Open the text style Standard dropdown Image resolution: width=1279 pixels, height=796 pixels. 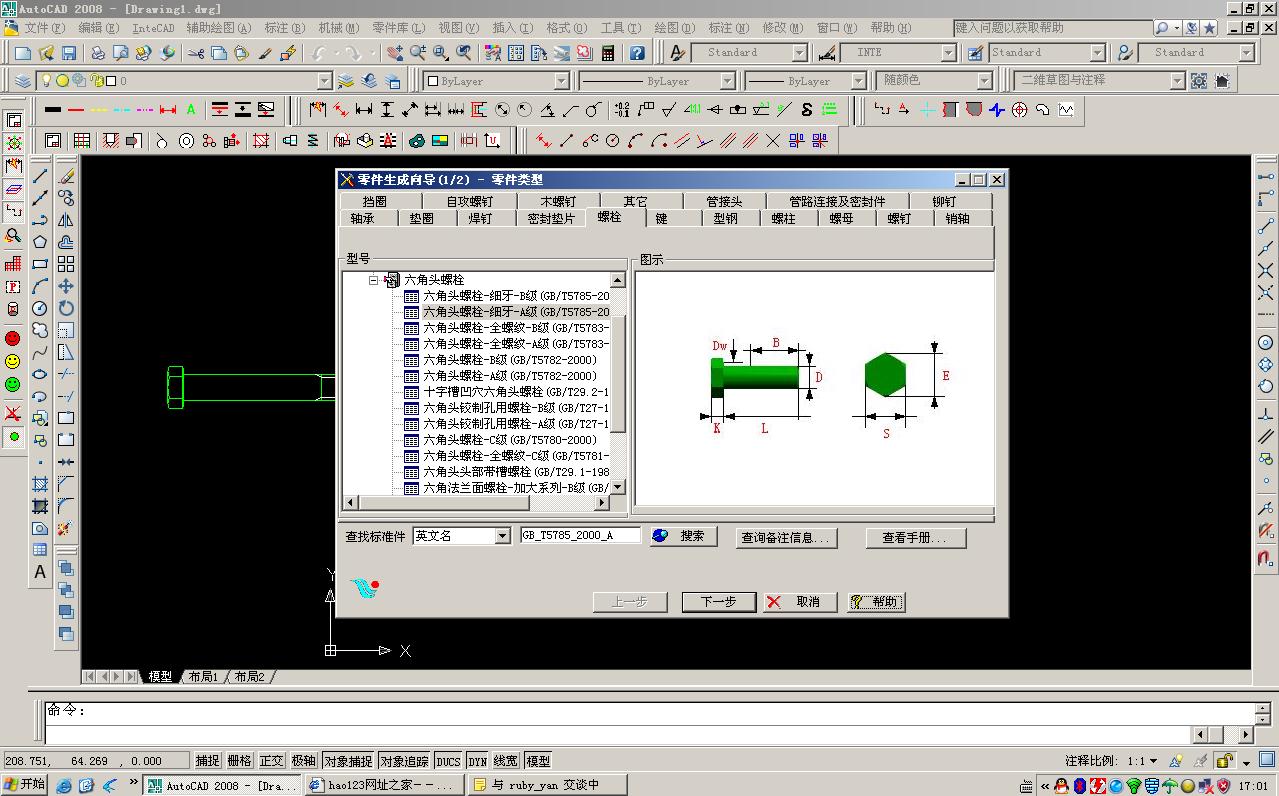pos(800,53)
